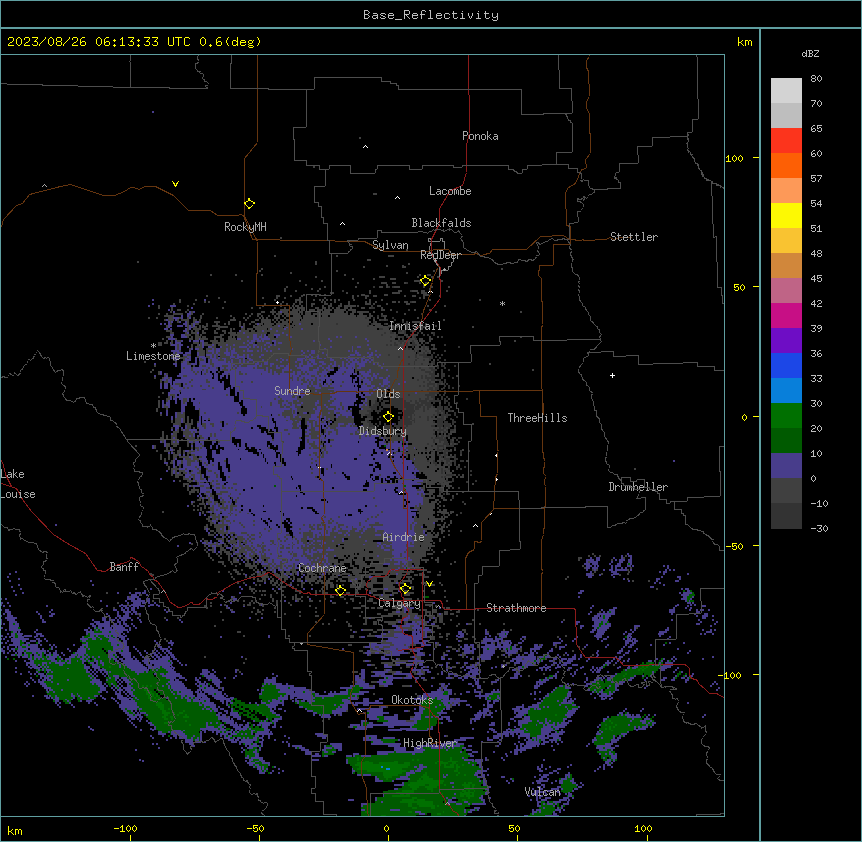Select the bright green 20–30 dBZ swatch

point(786,416)
